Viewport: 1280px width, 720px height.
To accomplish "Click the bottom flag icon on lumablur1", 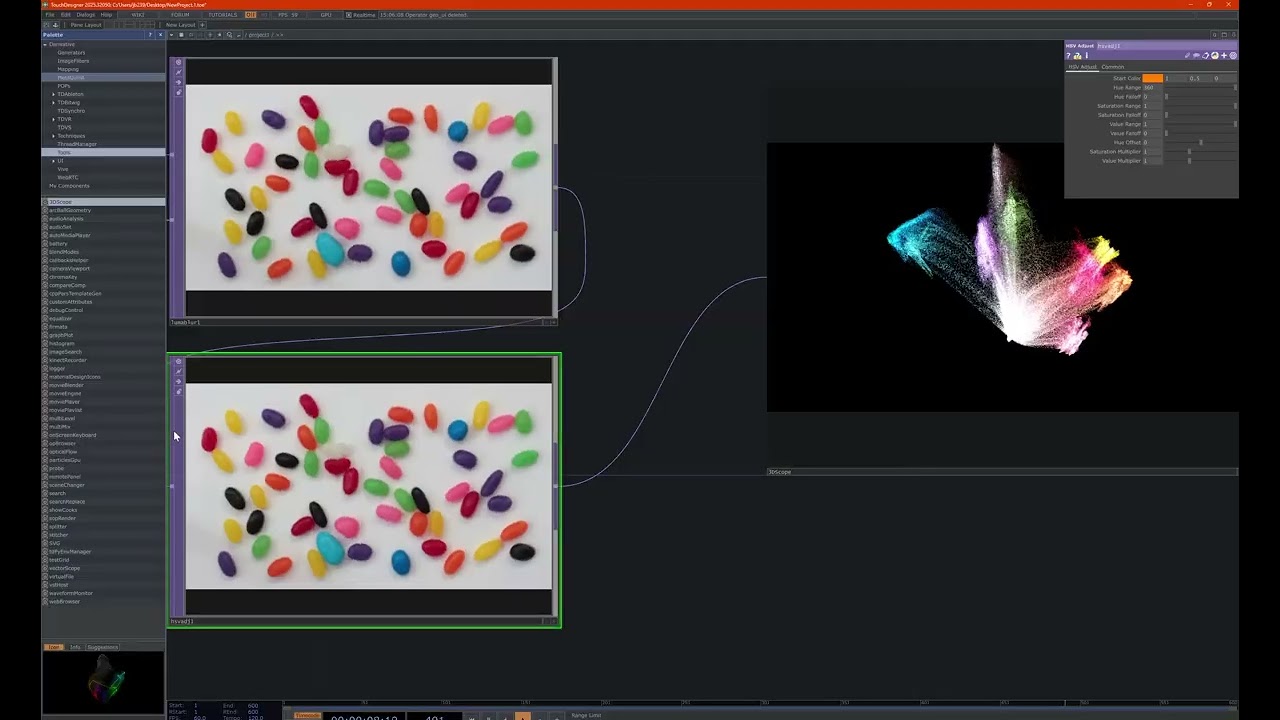I will pos(179,92).
